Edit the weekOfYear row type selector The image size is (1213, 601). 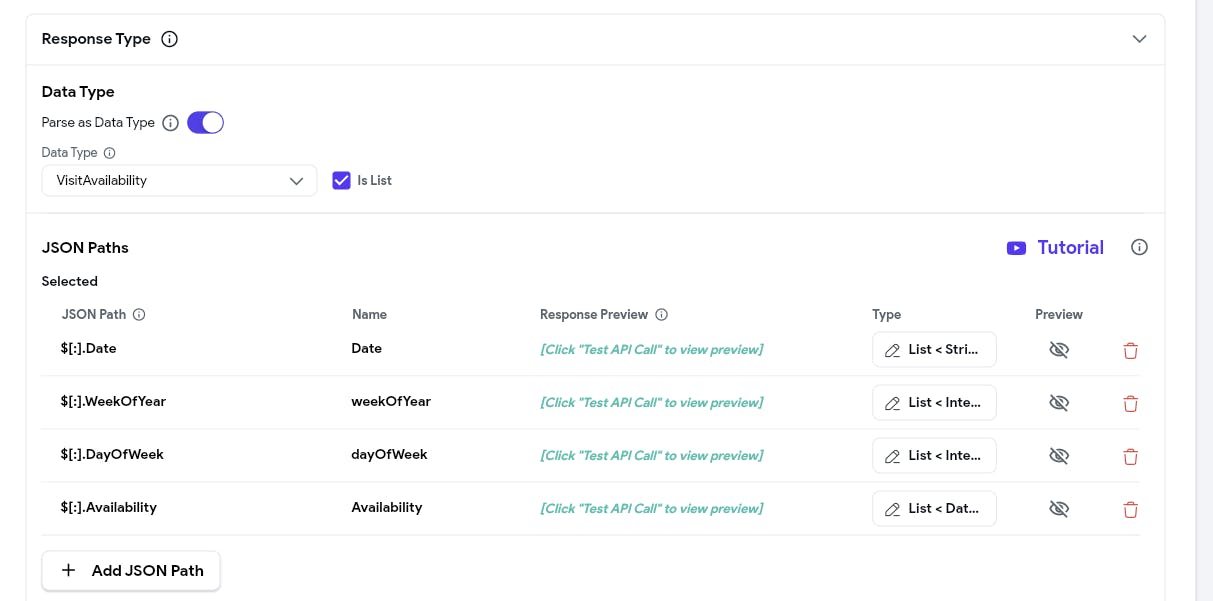(x=934, y=403)
